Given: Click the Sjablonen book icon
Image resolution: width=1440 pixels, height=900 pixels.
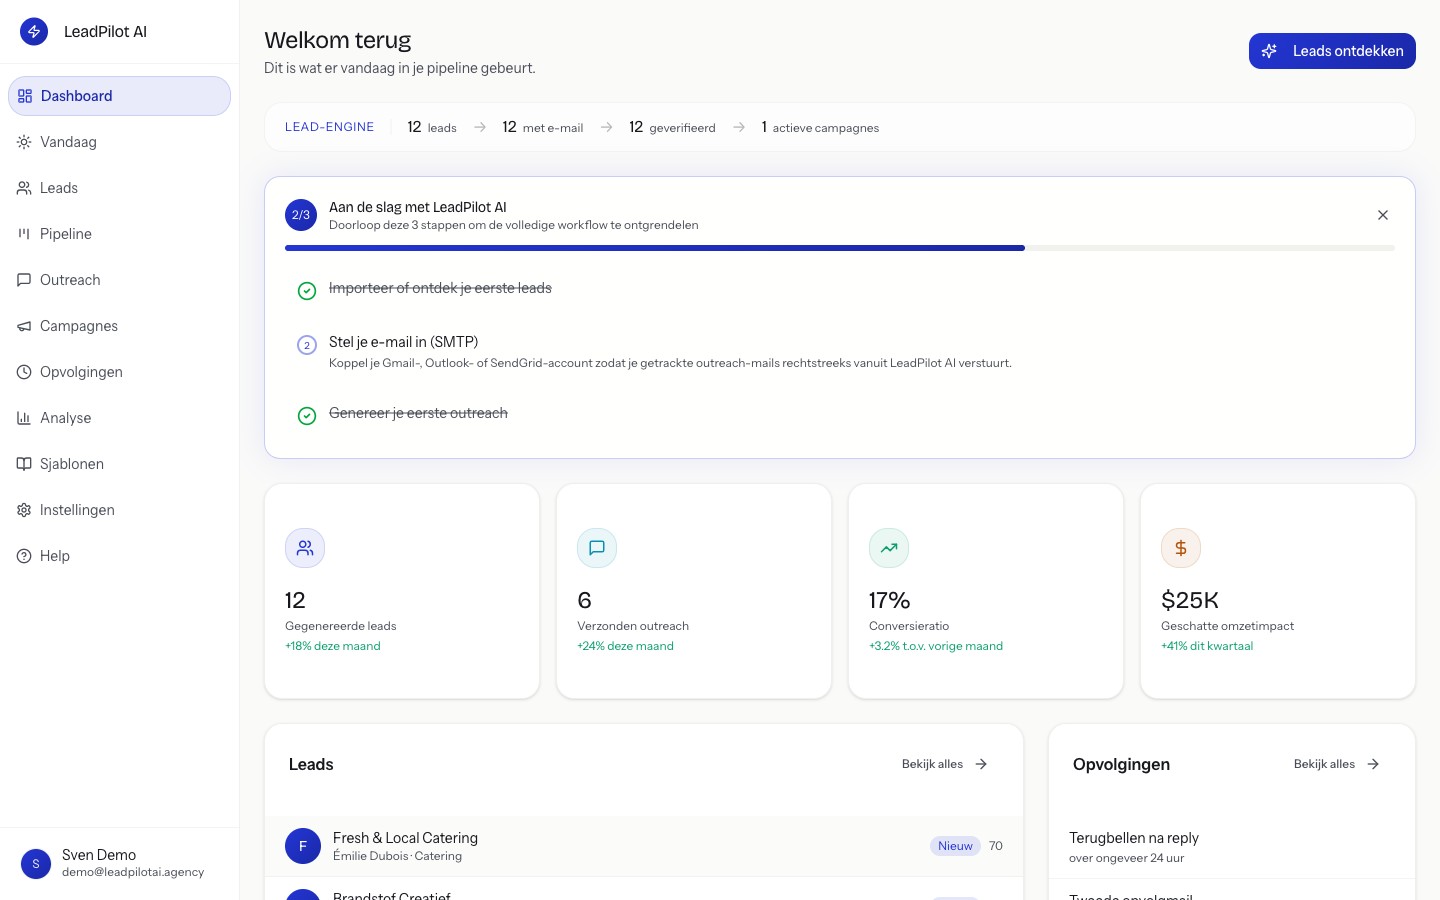Looking at the screenshot, I should [24, 464].
